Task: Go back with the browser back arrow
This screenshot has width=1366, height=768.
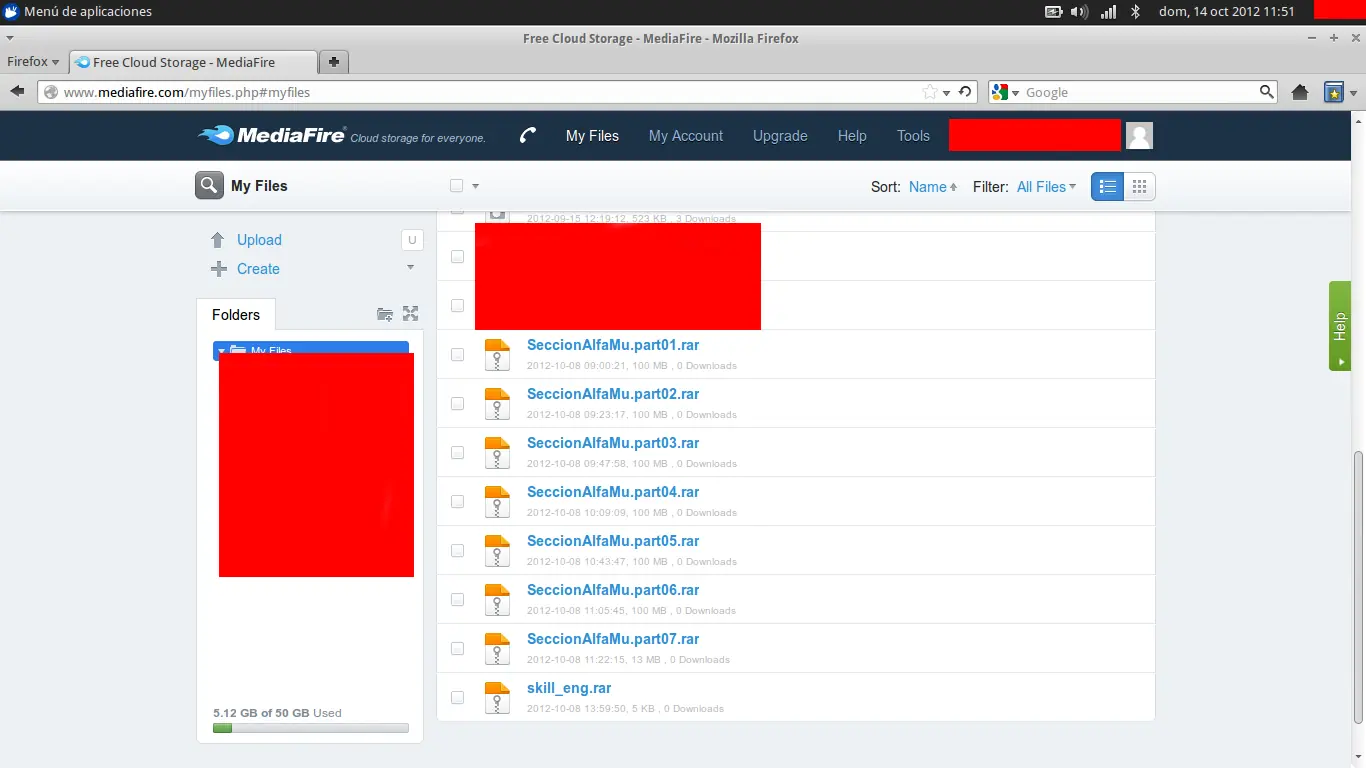Action: (x=17, y=92)
